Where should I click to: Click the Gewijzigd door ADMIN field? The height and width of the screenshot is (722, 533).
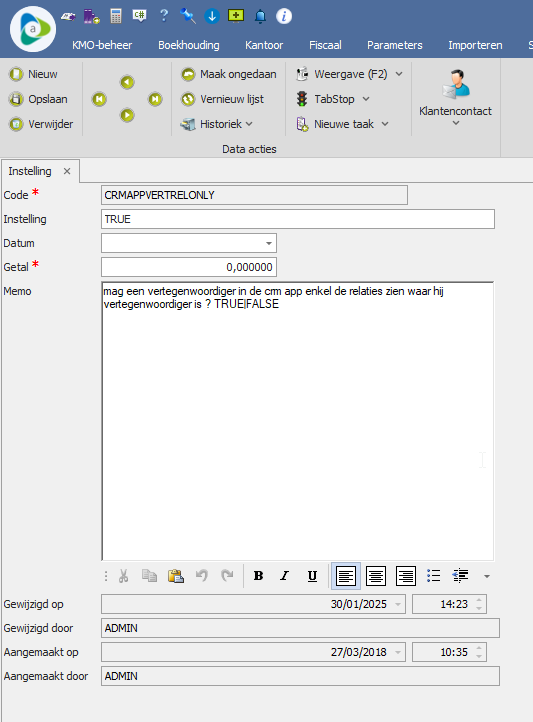pos(300,628)
